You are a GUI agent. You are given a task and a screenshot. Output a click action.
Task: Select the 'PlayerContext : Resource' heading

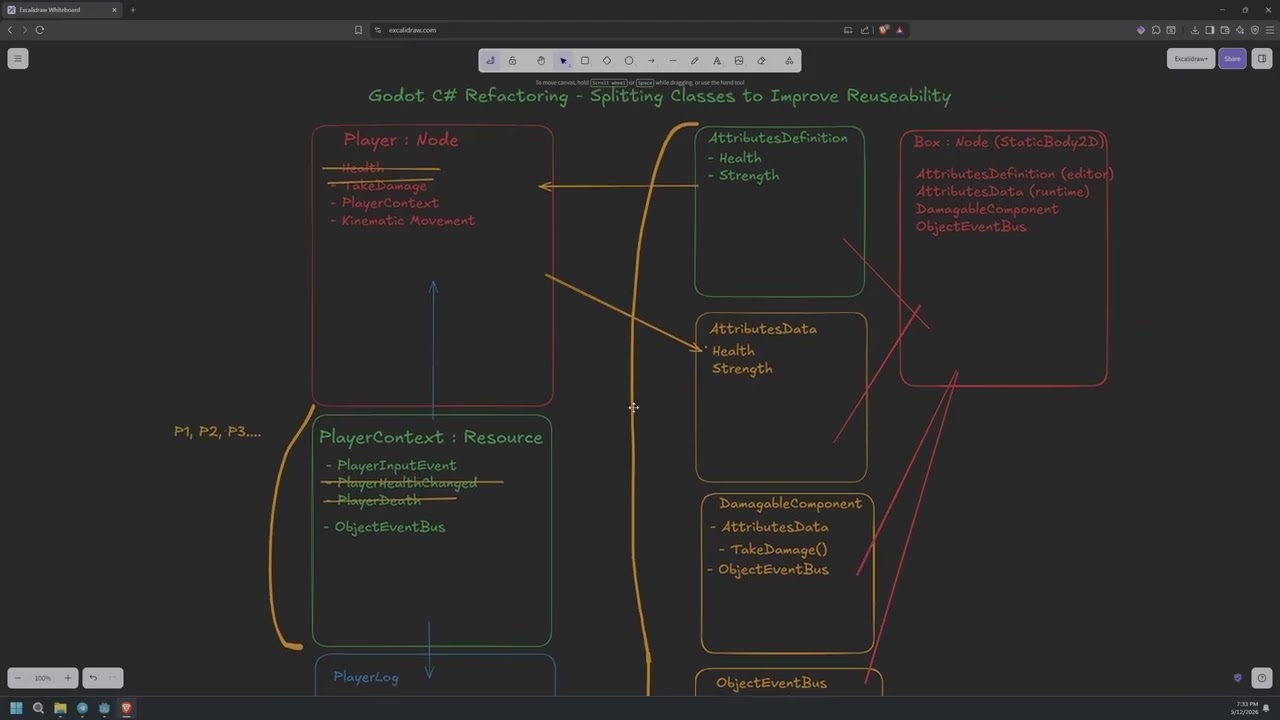431,438
